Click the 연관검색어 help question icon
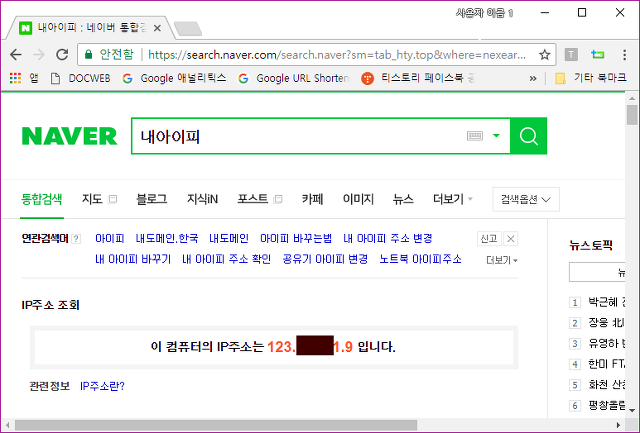Viewport: 640px width, 433px height. (76, 239)
